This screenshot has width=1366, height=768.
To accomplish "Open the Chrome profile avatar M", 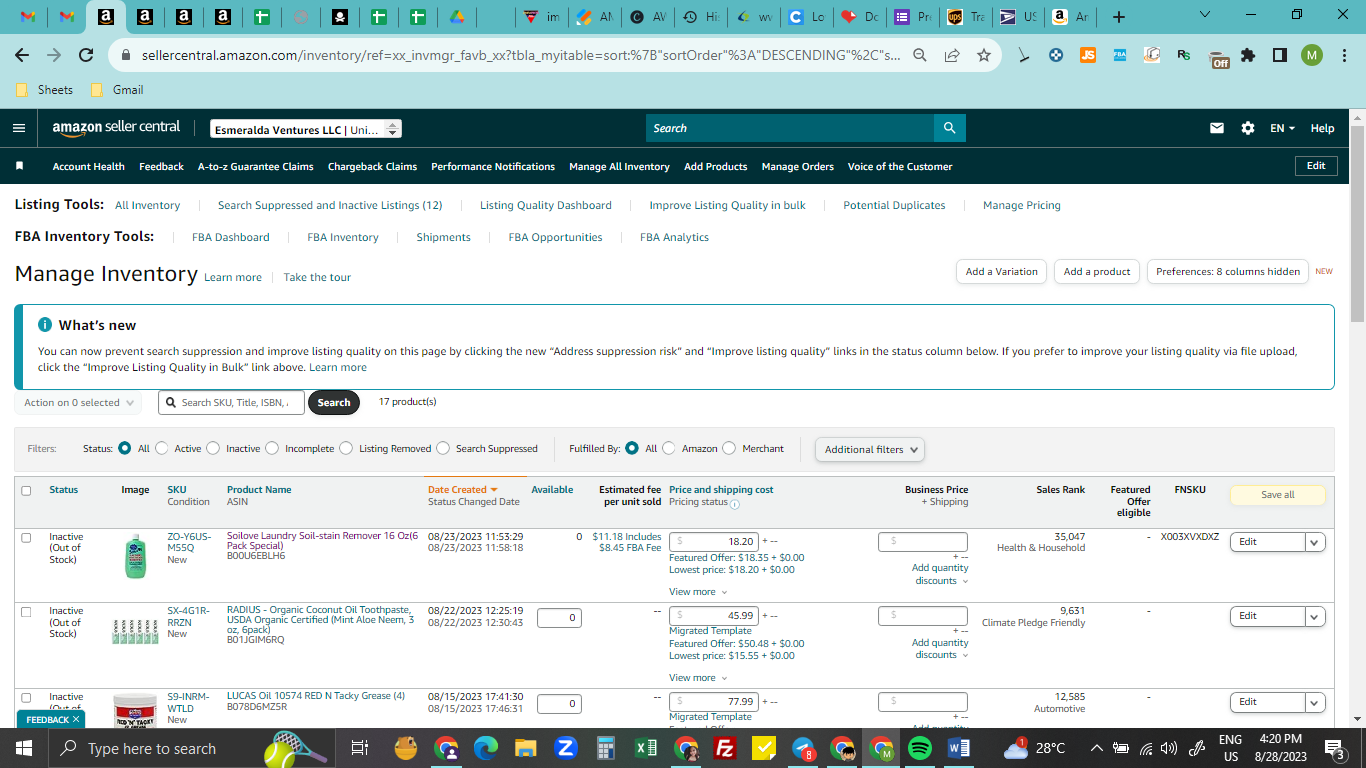I will coord(1312,55).
